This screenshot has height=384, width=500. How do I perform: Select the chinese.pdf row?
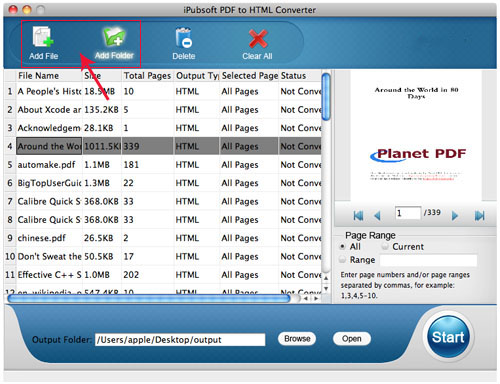coord(163,238)
